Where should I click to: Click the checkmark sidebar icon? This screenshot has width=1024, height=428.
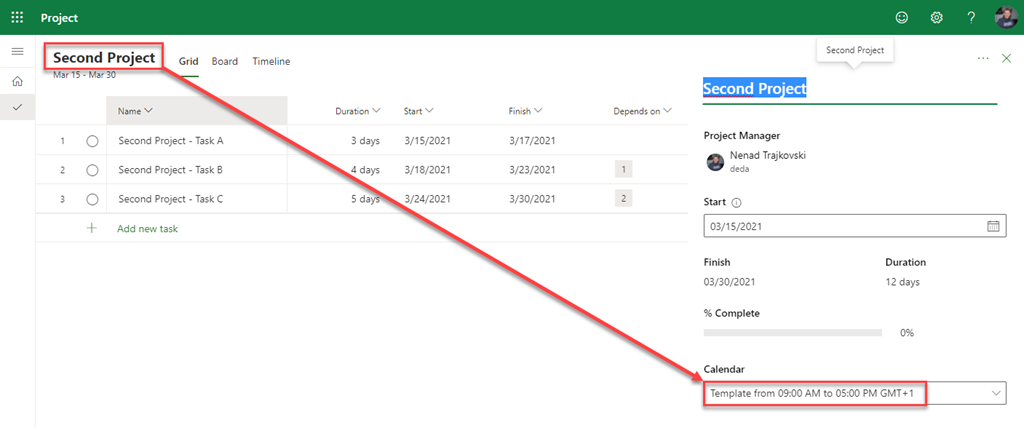point(17,107)
